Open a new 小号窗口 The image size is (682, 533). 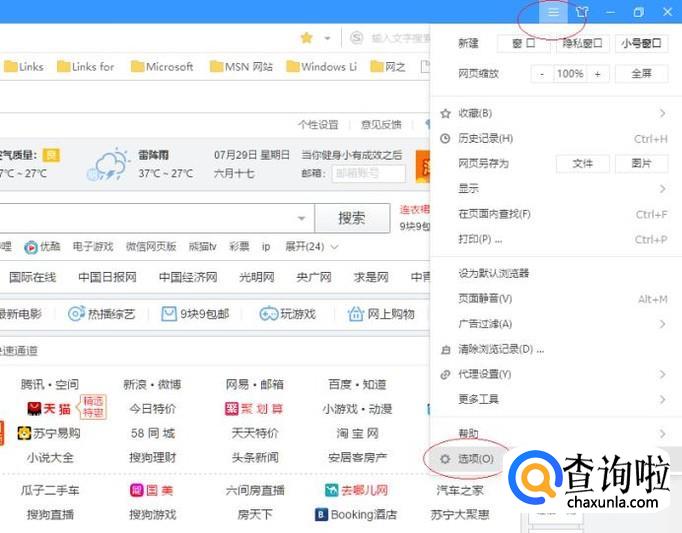pos(642,44)
